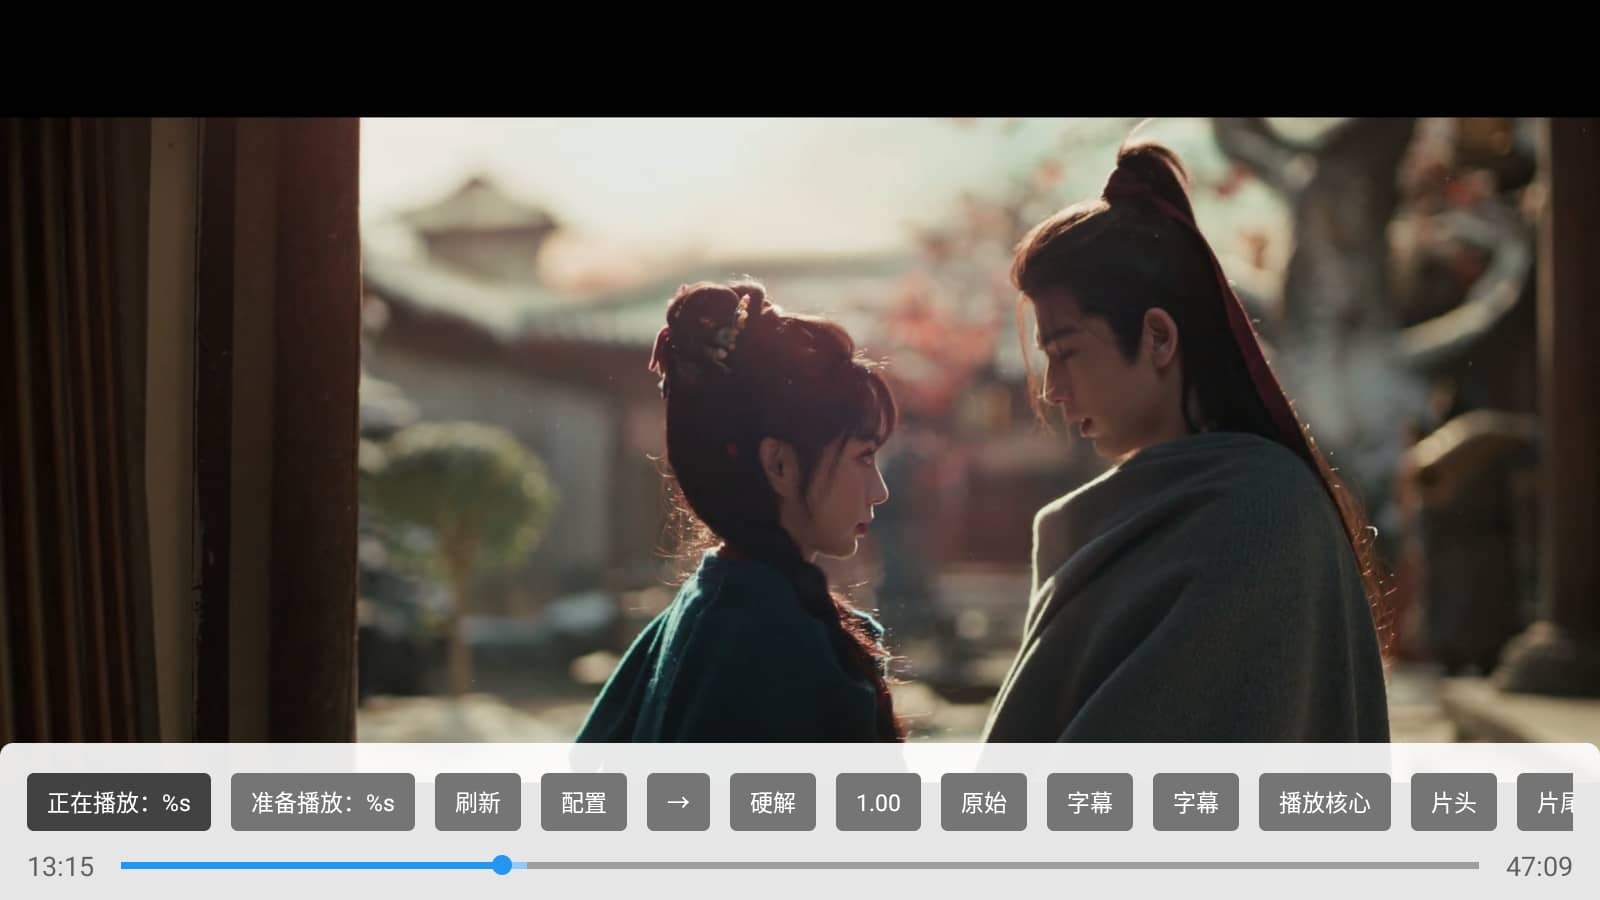Switch the 原始 aspect ratio option

[984, 802]
